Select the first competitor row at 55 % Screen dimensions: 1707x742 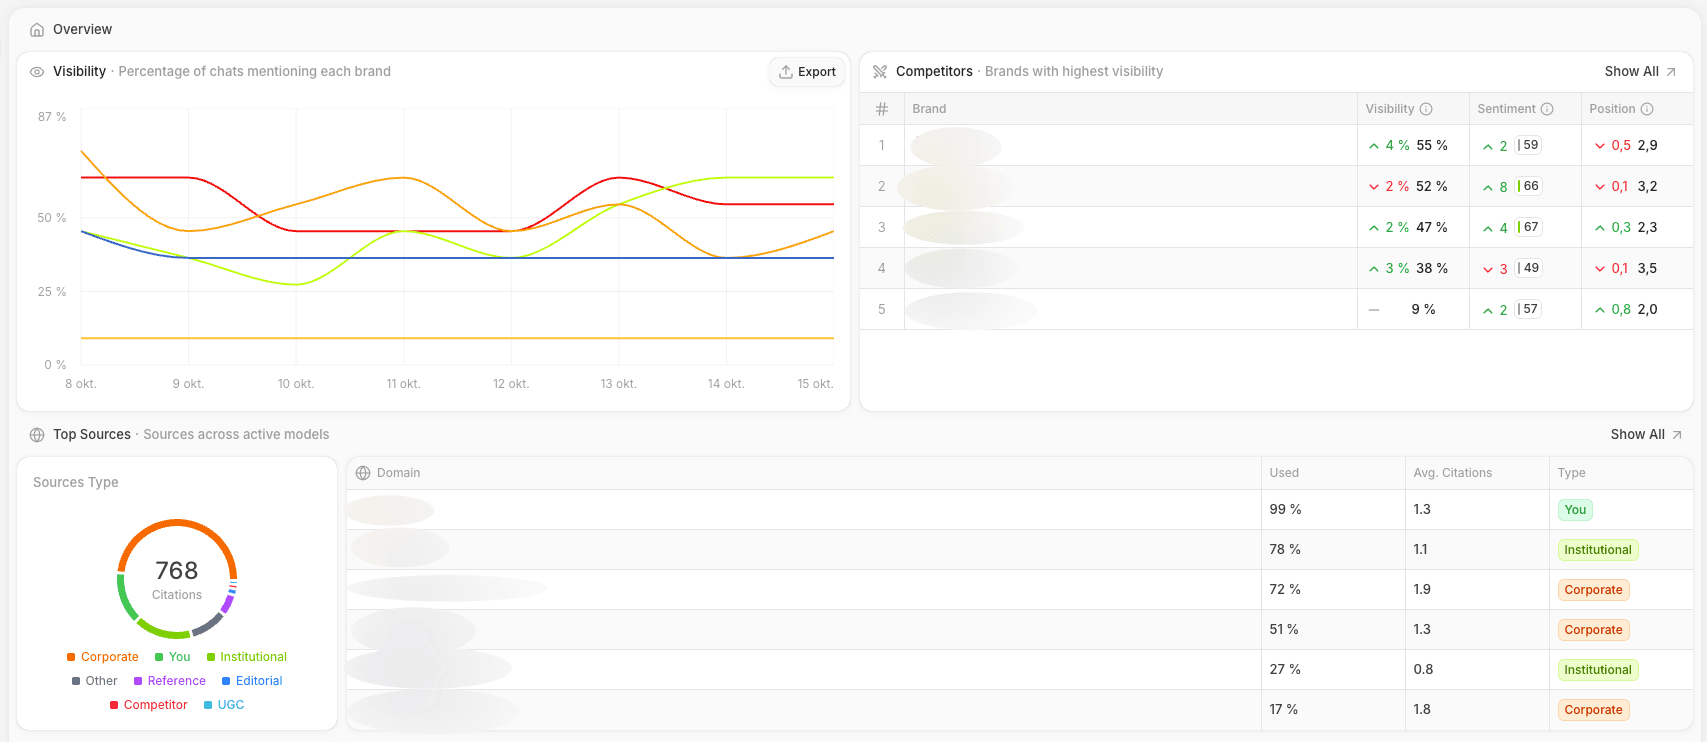point(1130,146)
